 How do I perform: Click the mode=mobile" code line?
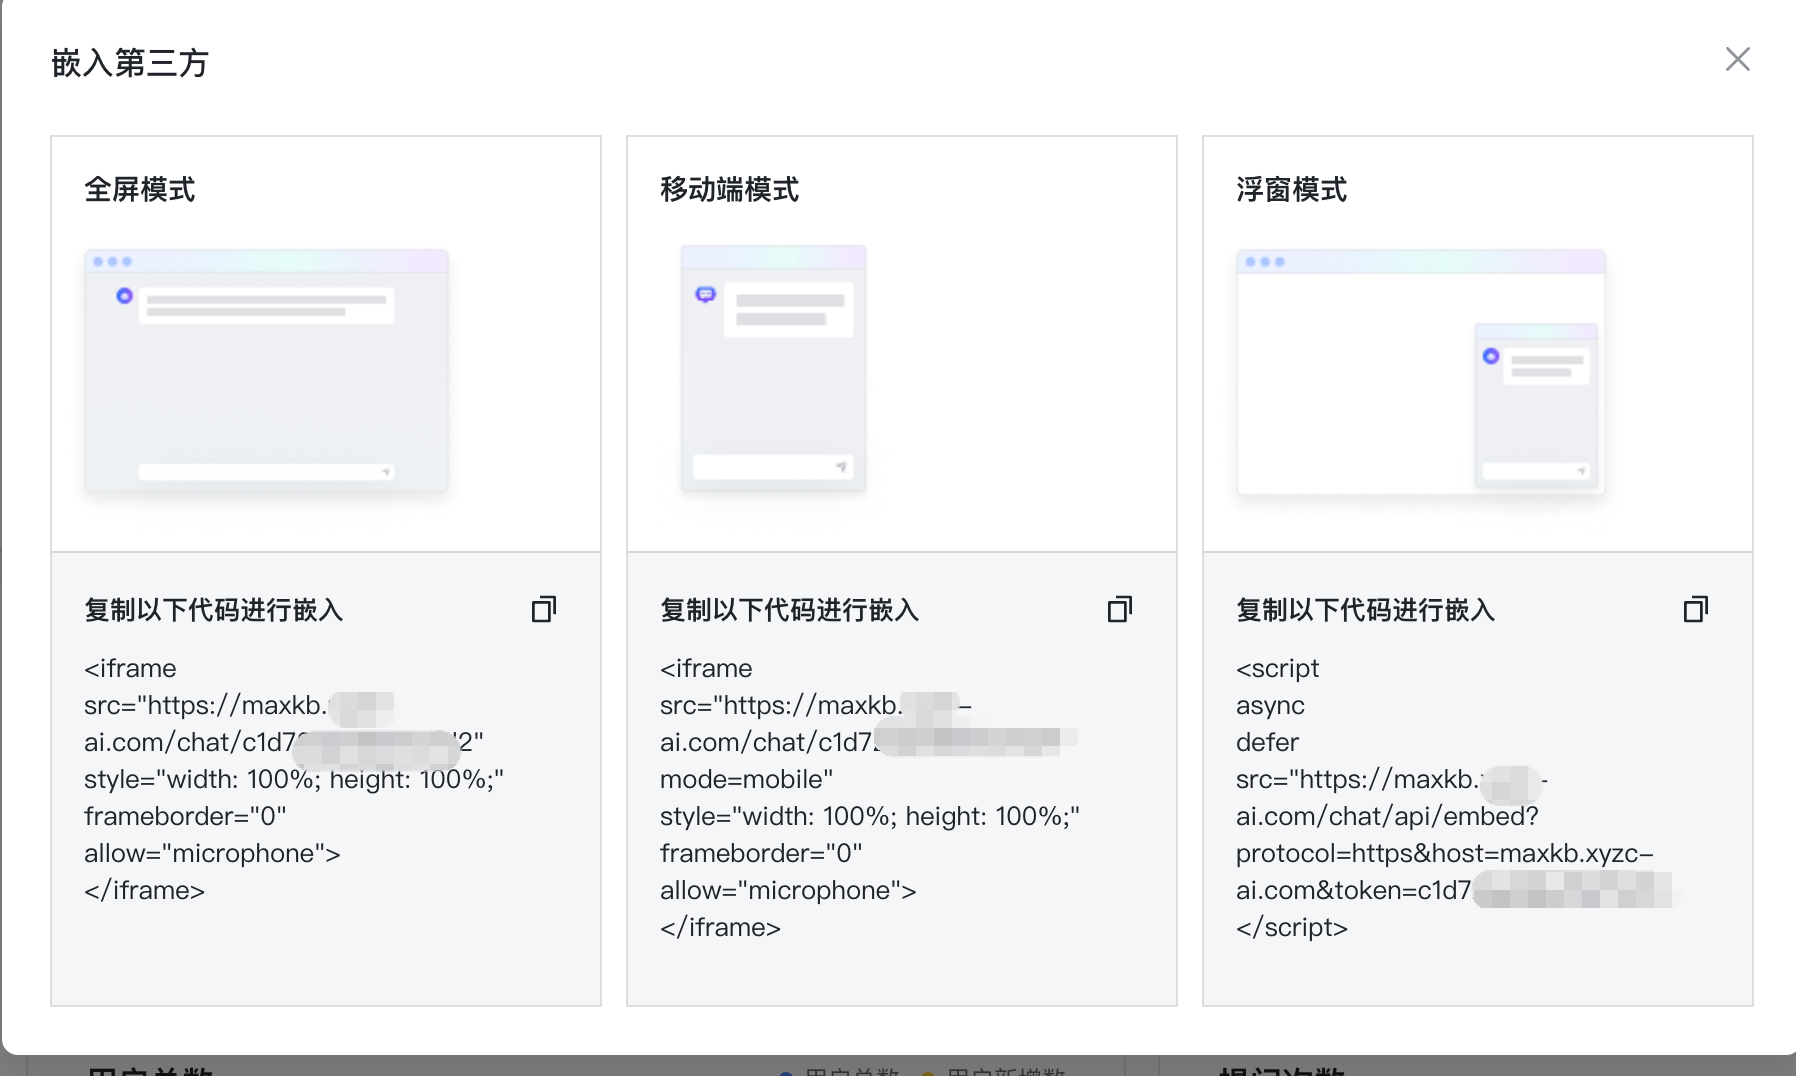click(x=747, y=779)
